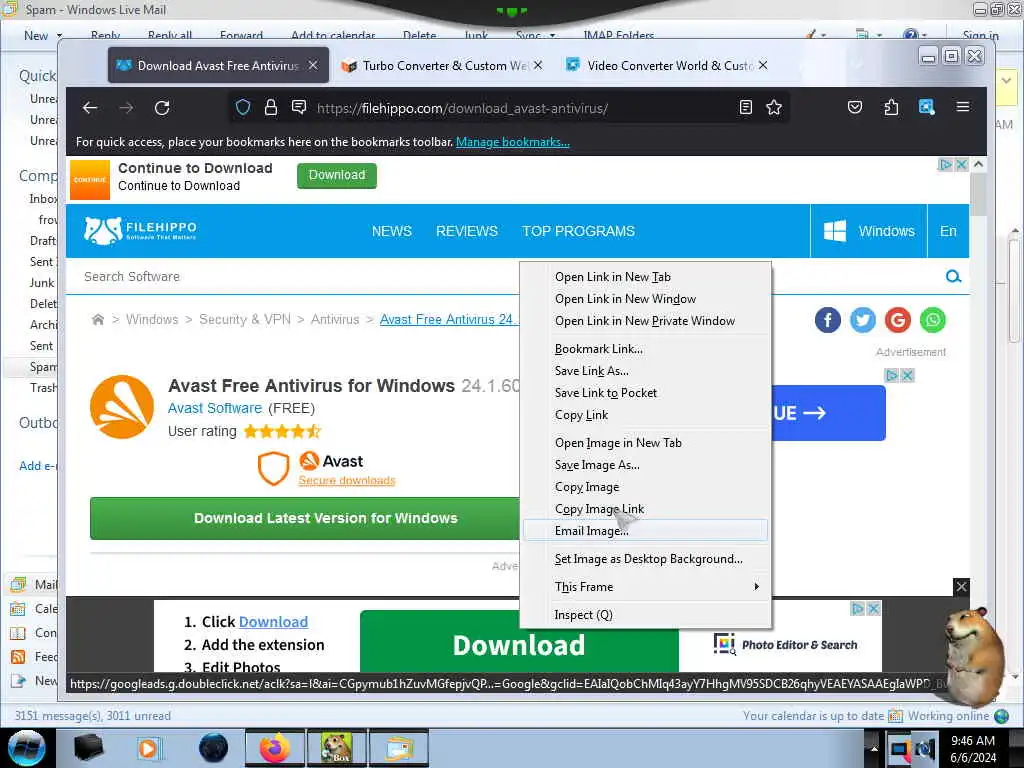
Task: Show hidden tray icons arrow
Action: 873,748
